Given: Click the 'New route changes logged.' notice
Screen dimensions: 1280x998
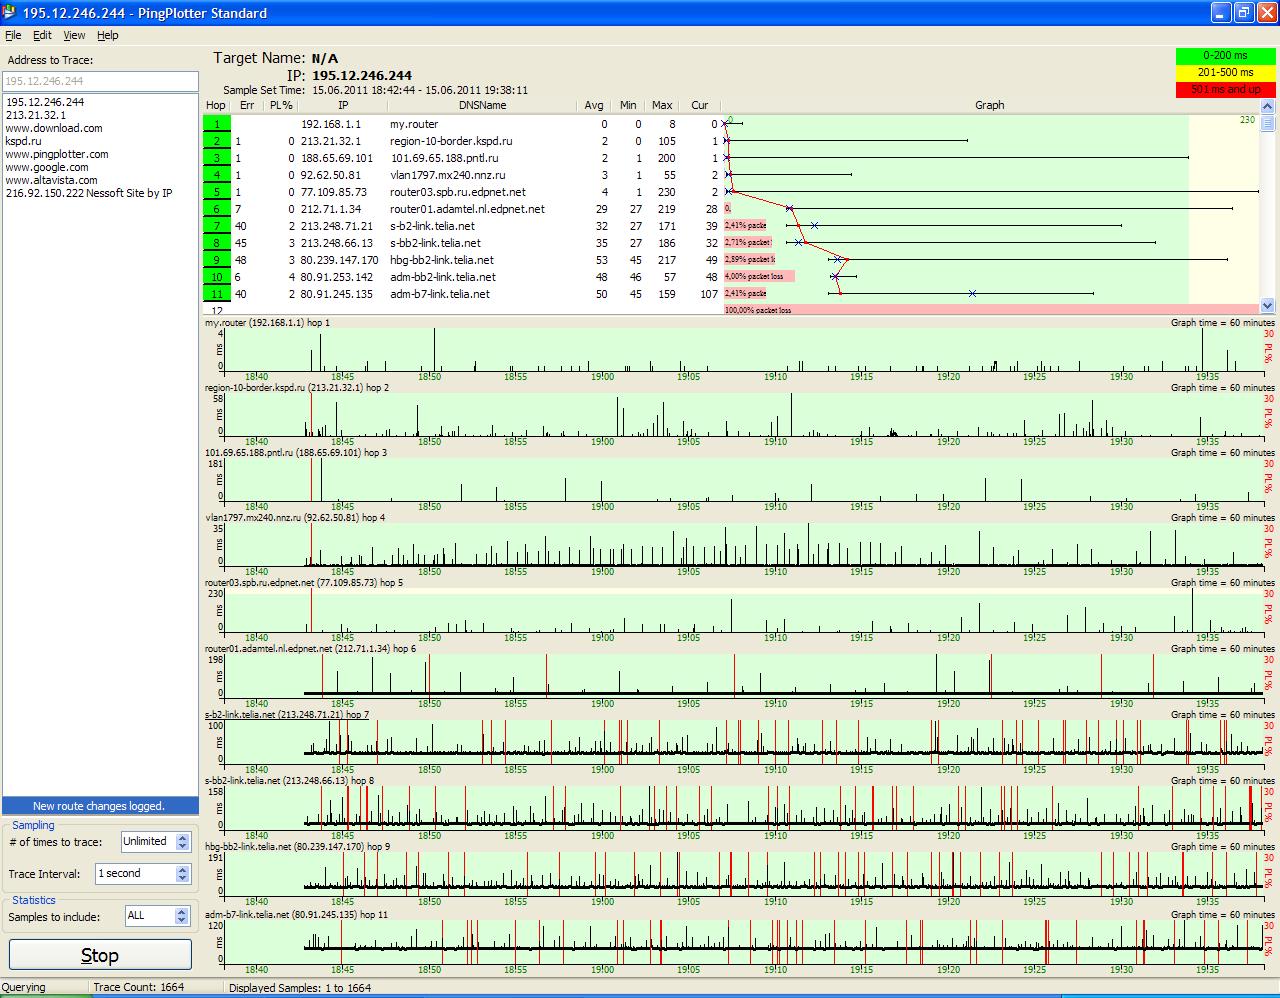Looking at the screenshot, I should click(99, 806).
